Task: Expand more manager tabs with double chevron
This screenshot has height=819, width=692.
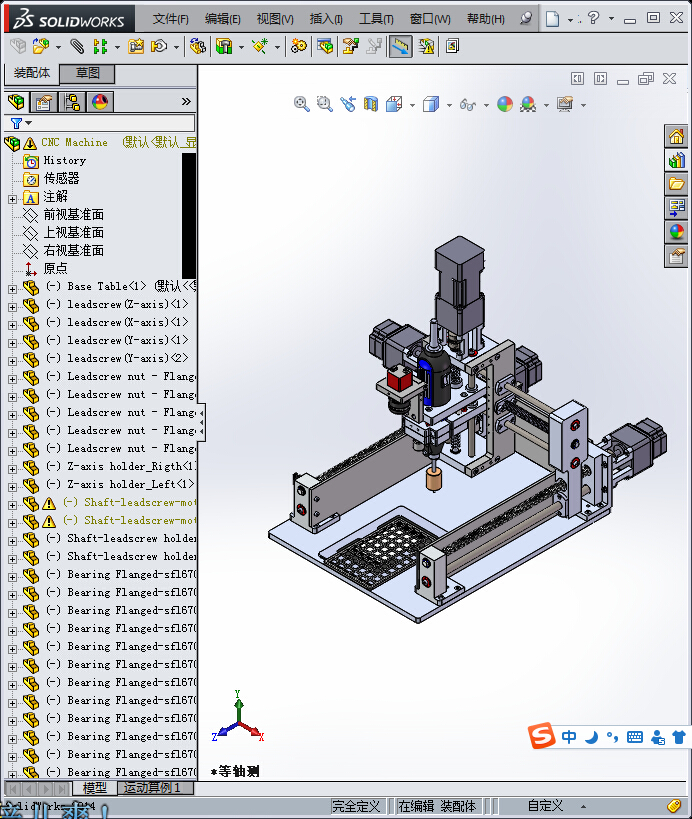Action: pyautogui.click(x=186, y=101)
